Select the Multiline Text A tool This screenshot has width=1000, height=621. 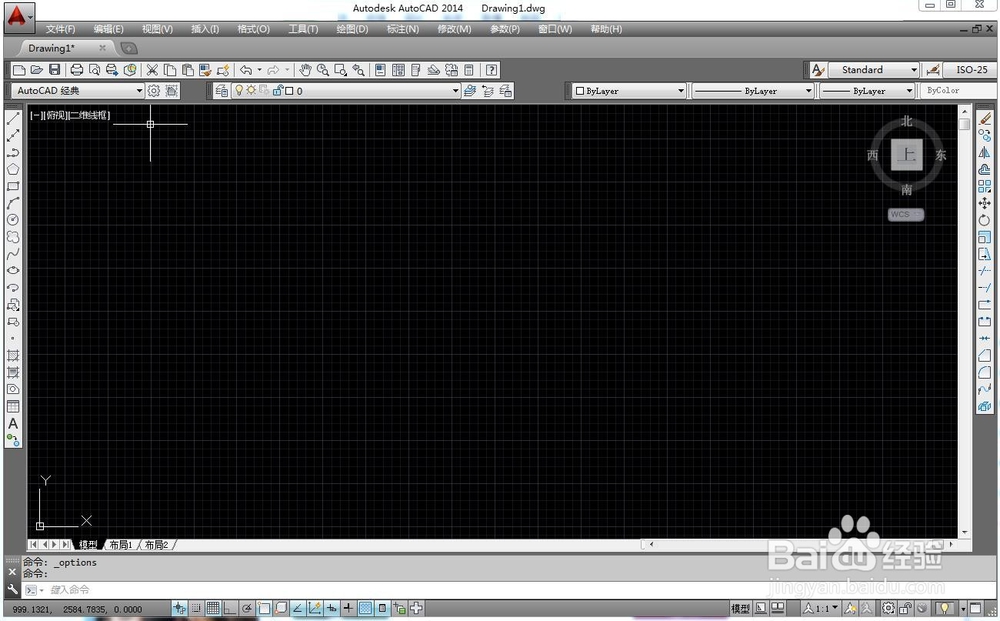coord(13,423)
